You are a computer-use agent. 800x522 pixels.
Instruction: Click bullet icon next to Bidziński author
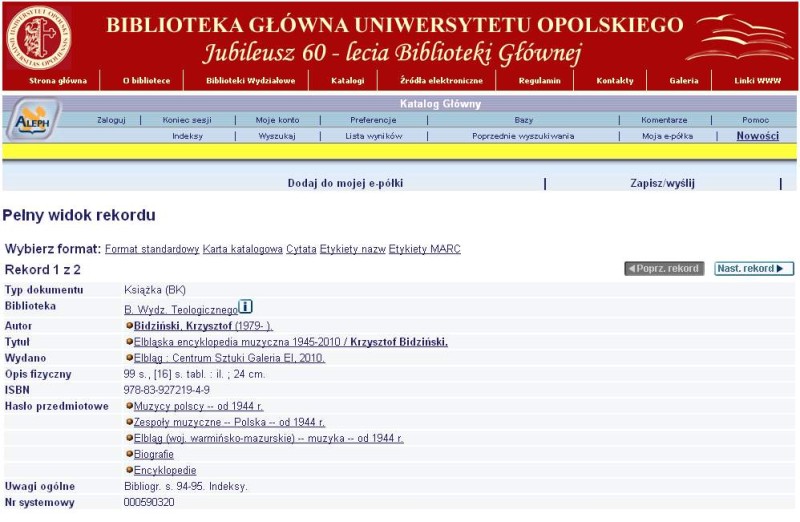tap(129, 325)
